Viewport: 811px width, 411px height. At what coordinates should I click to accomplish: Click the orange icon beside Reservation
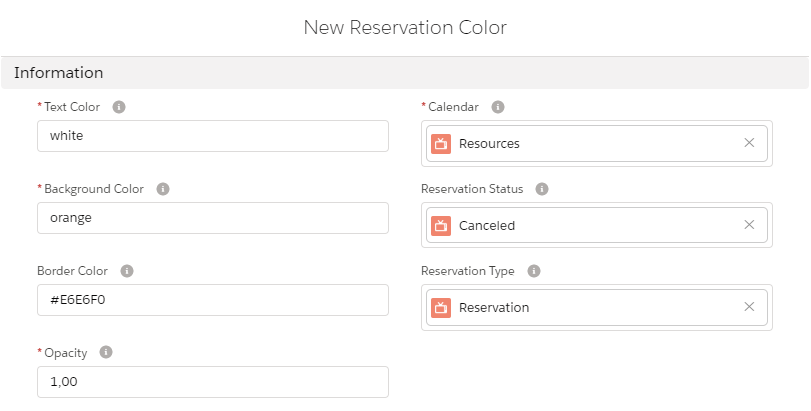(x=441, y=307)
